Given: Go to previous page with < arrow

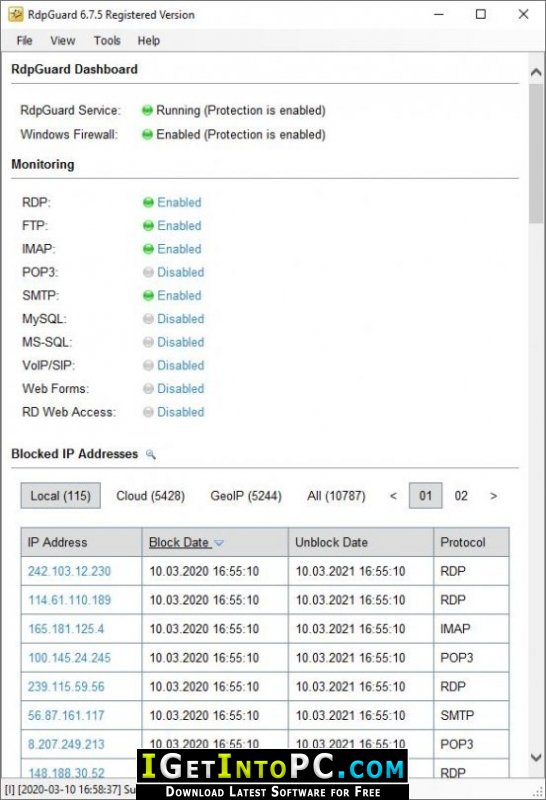Looking at the screenshot, I should coord(393,496).
